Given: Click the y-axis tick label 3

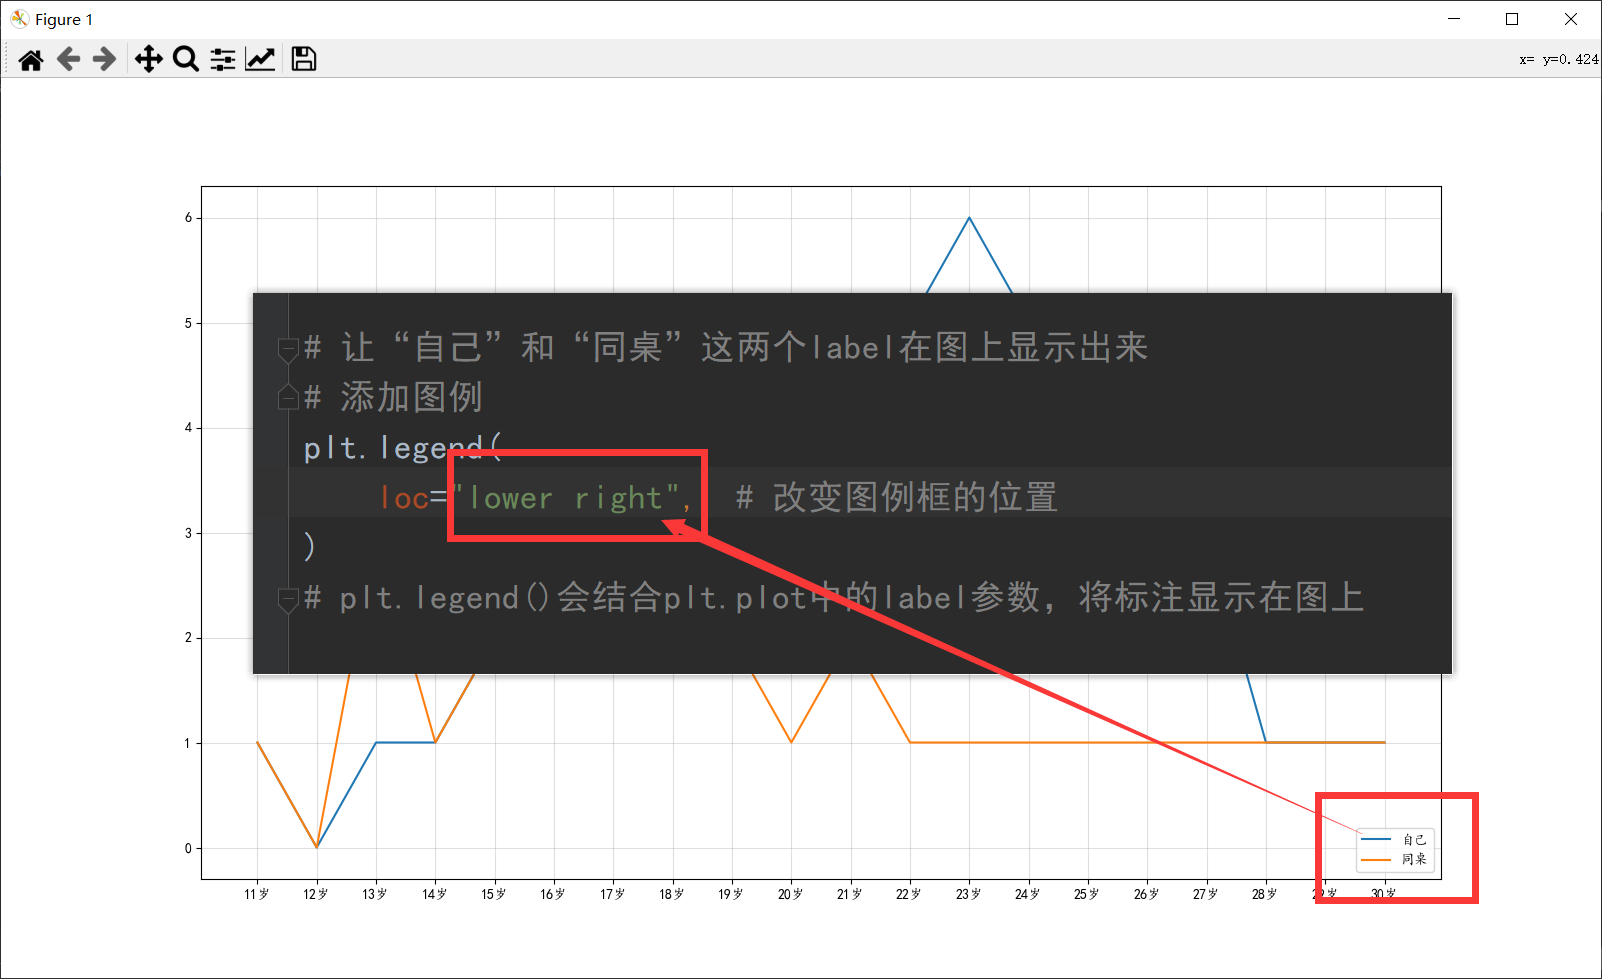Looking at the screenshot, I should (188, 533).
